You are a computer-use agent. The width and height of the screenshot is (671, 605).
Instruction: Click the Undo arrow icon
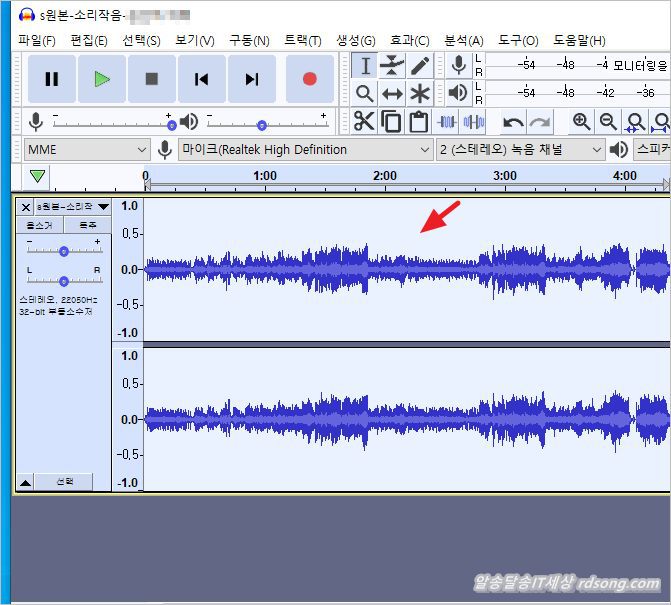[513, 123]
